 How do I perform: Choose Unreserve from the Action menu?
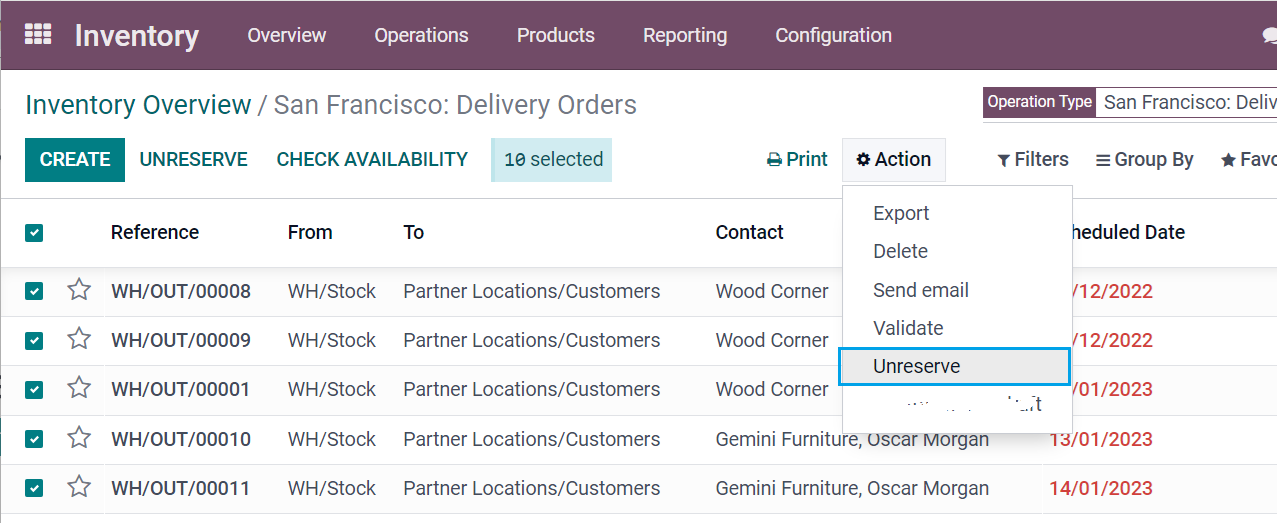(x=916, y=366)
